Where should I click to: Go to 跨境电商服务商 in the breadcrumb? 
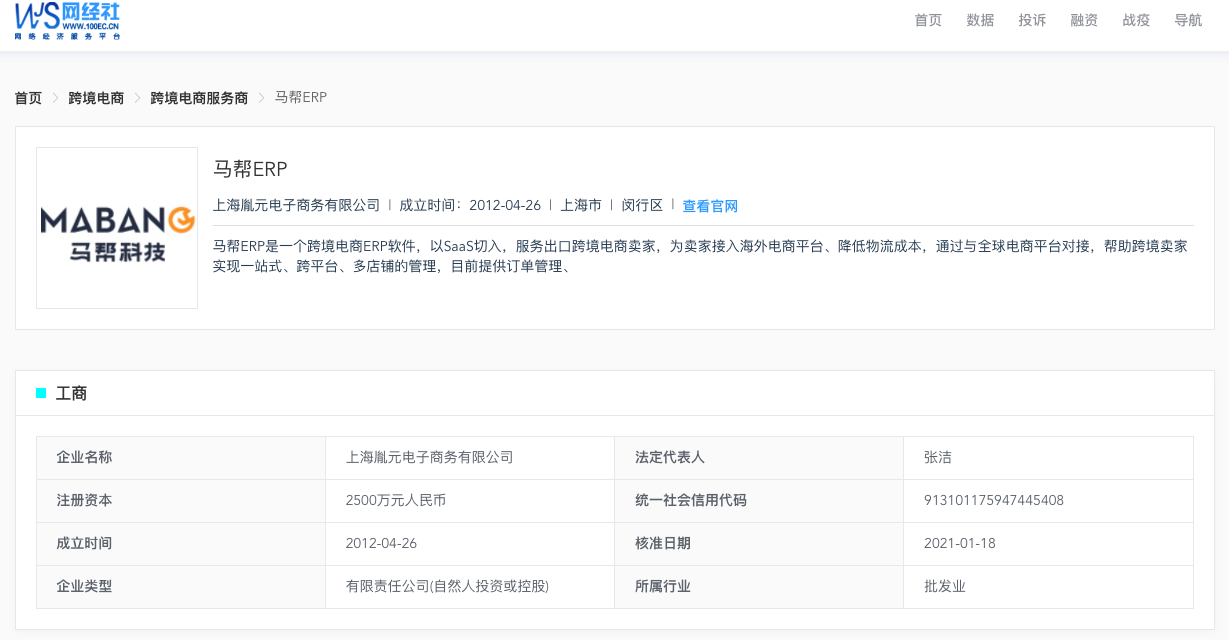[x=199, y=98]
